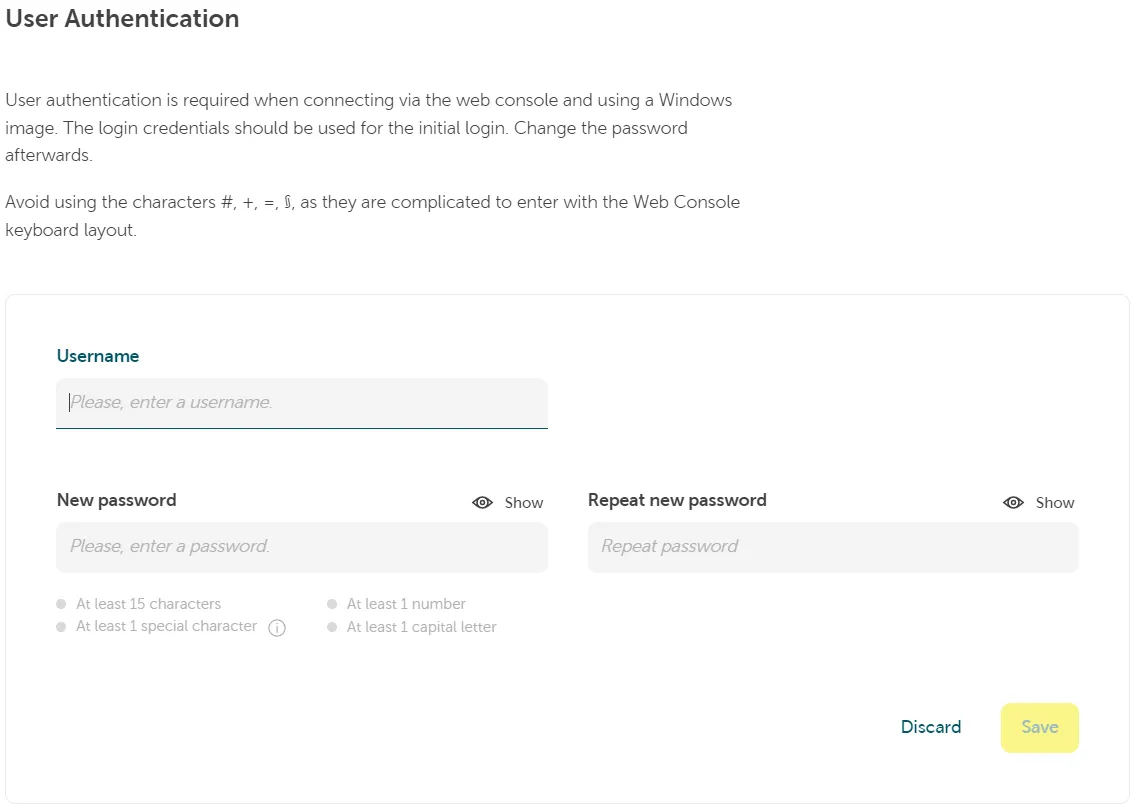Open the special character info tooltip icon
The height and width of the screenshot is (811, 1144).
275,627
